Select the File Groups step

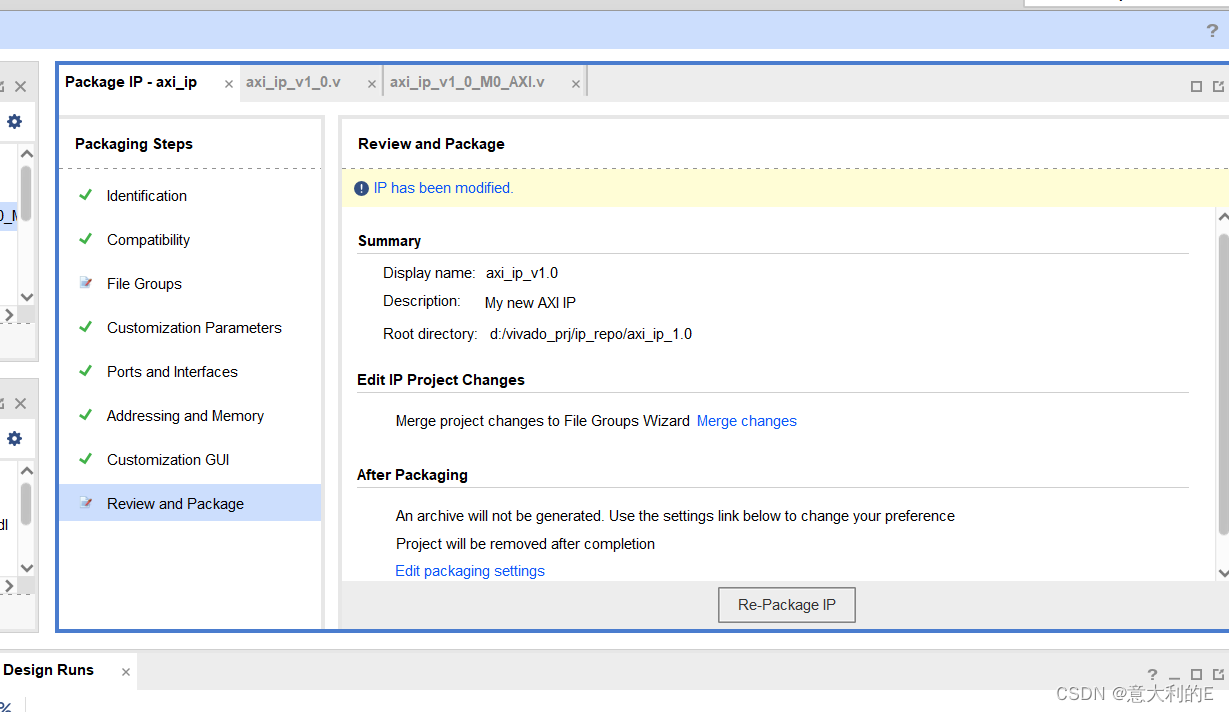coord(144,284)
